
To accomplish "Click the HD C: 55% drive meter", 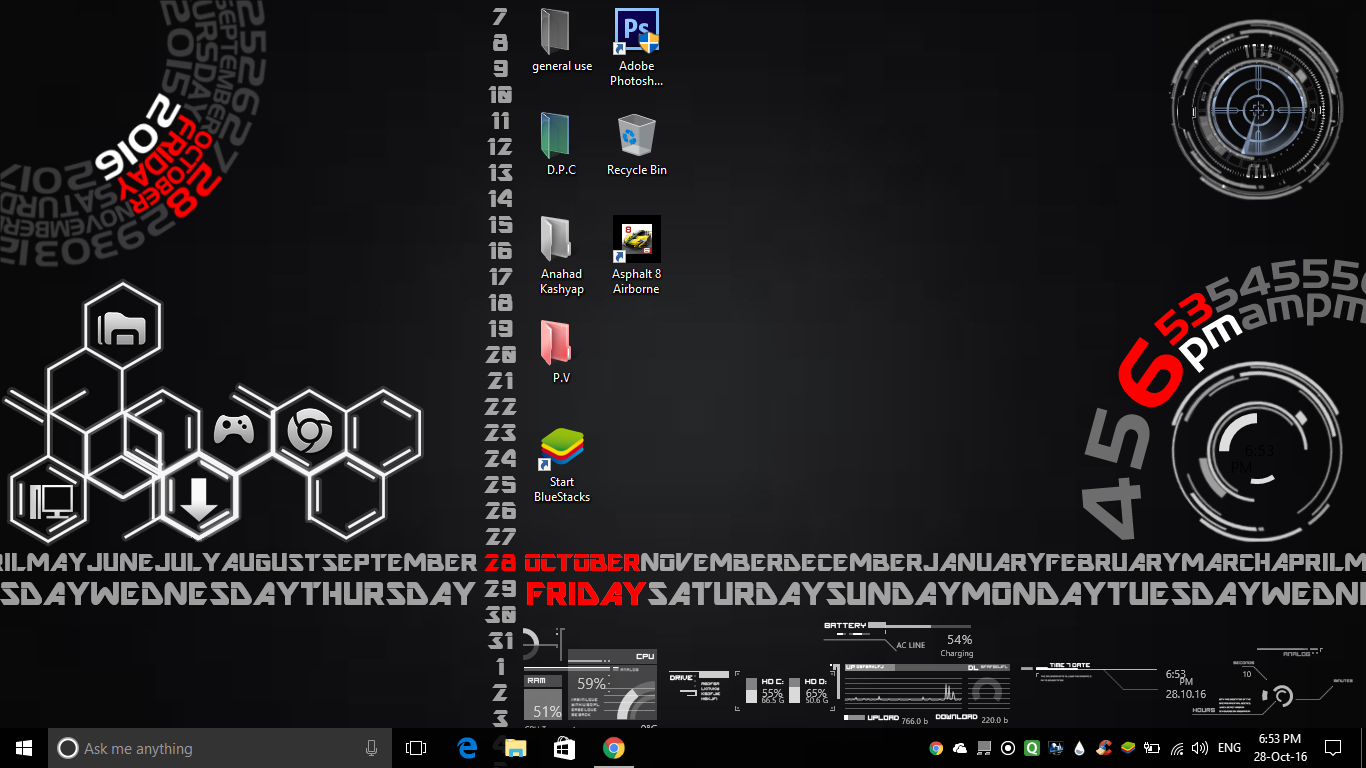I will [x=765, y=693].
